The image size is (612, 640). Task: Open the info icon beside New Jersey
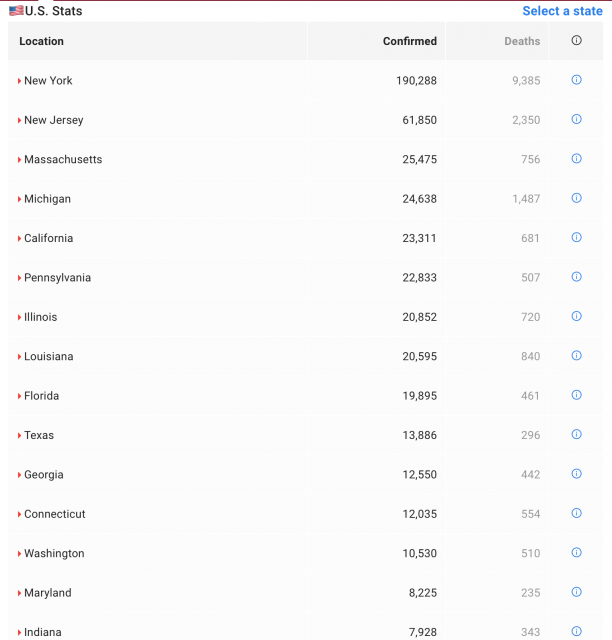(576, 119)
